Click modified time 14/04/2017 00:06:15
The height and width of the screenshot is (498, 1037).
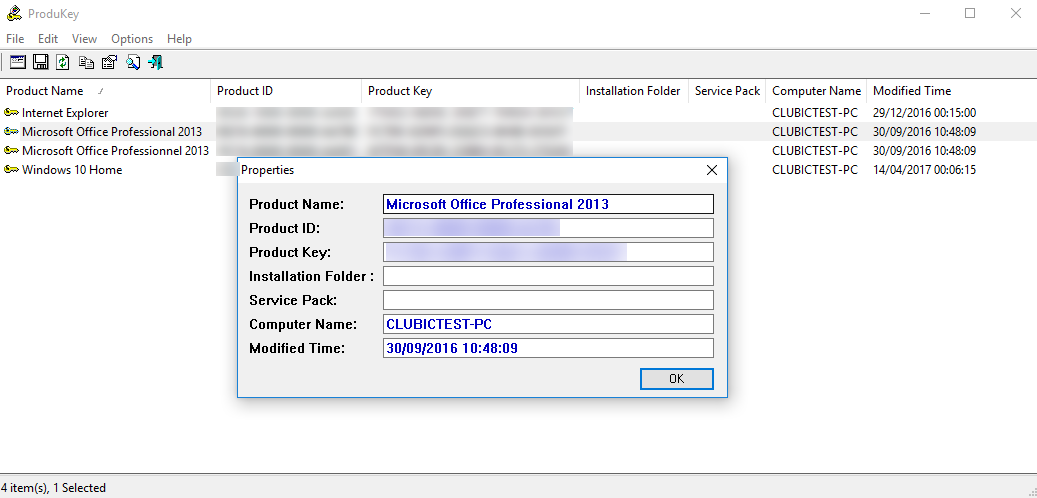924,169
